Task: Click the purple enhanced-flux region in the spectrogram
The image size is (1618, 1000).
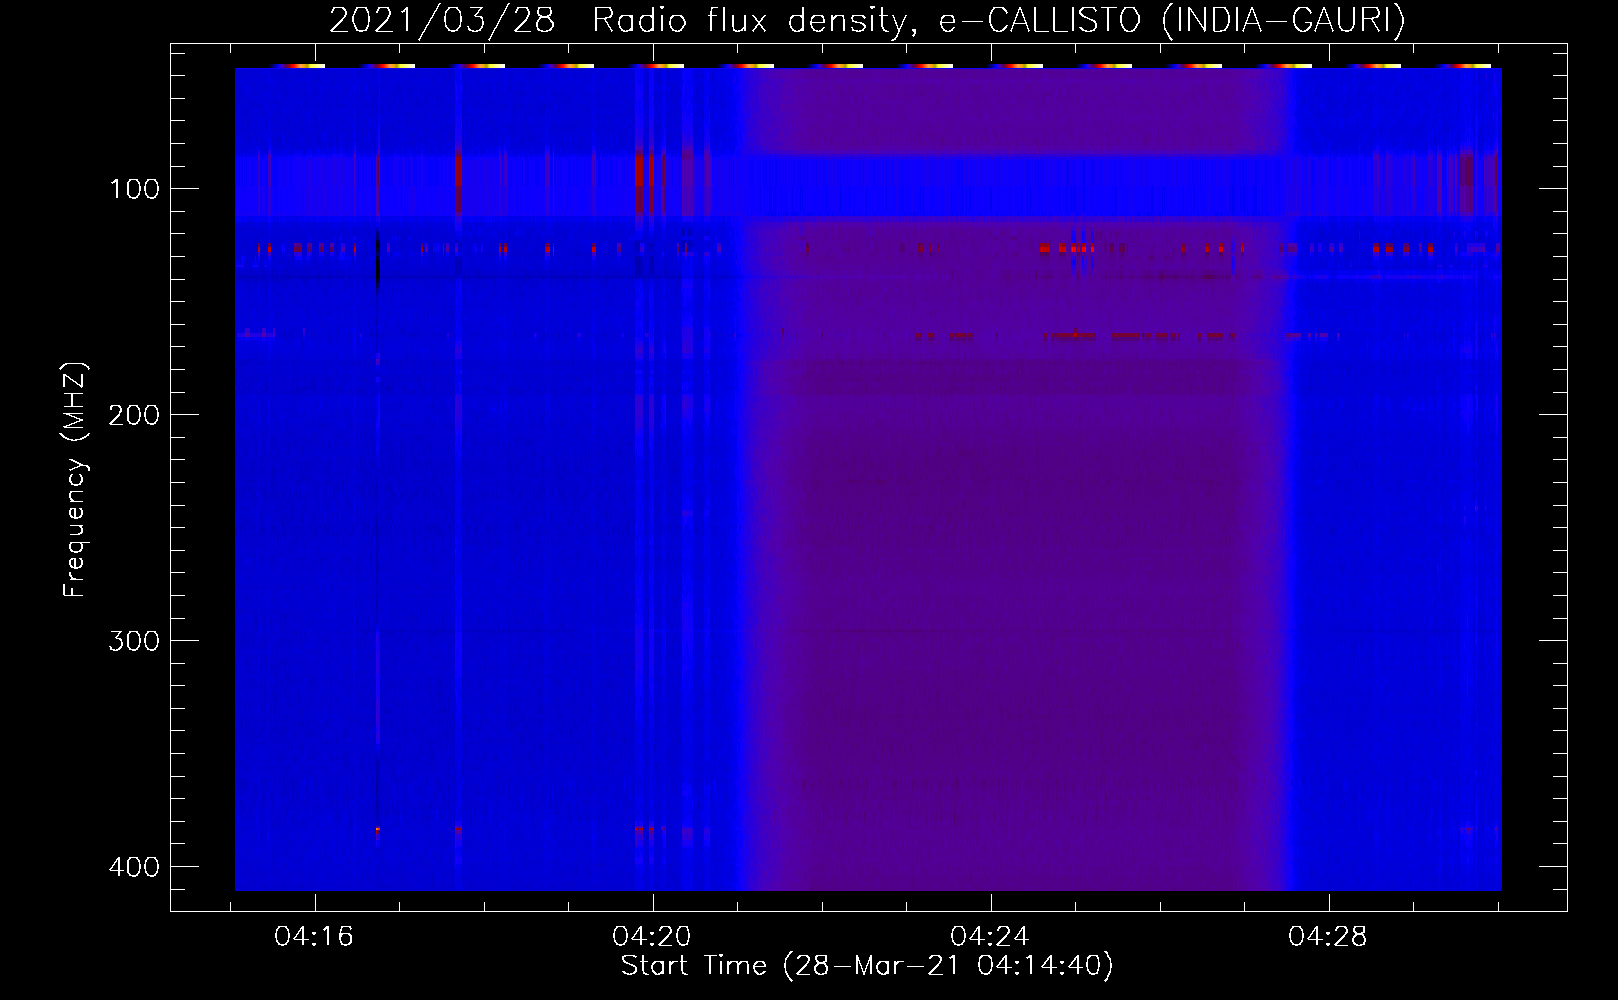Action: point(1015,480)
